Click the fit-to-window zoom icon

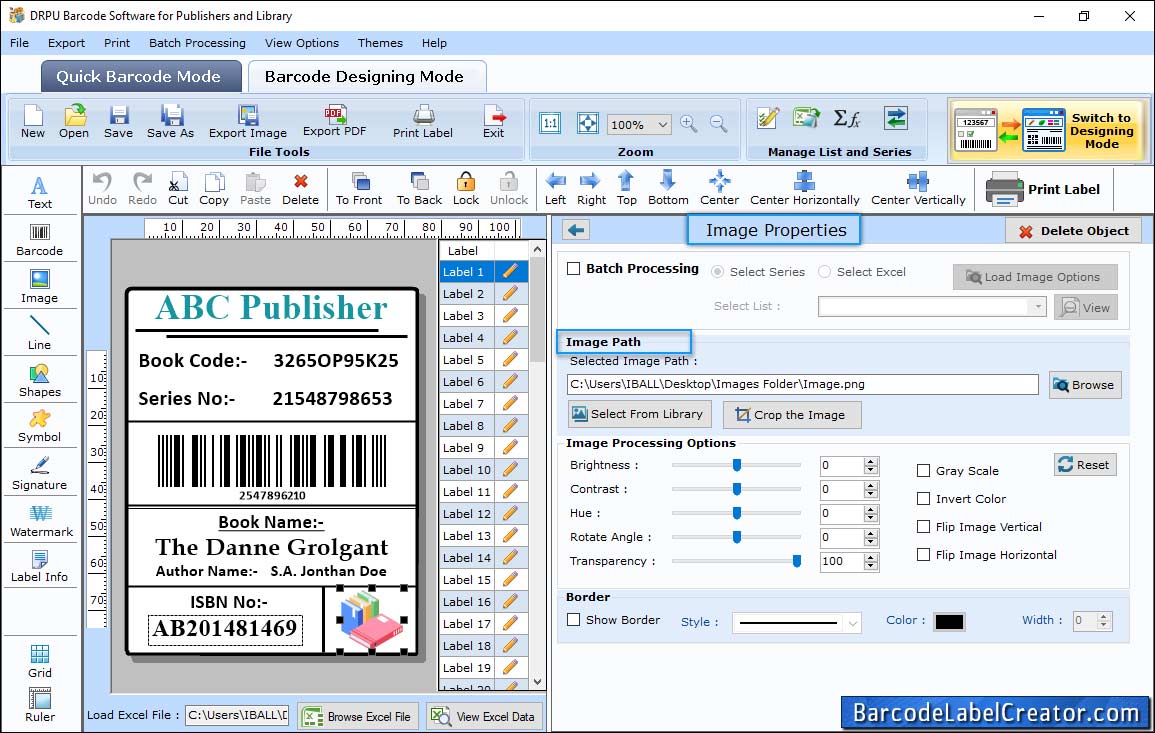tap(587, 124)
